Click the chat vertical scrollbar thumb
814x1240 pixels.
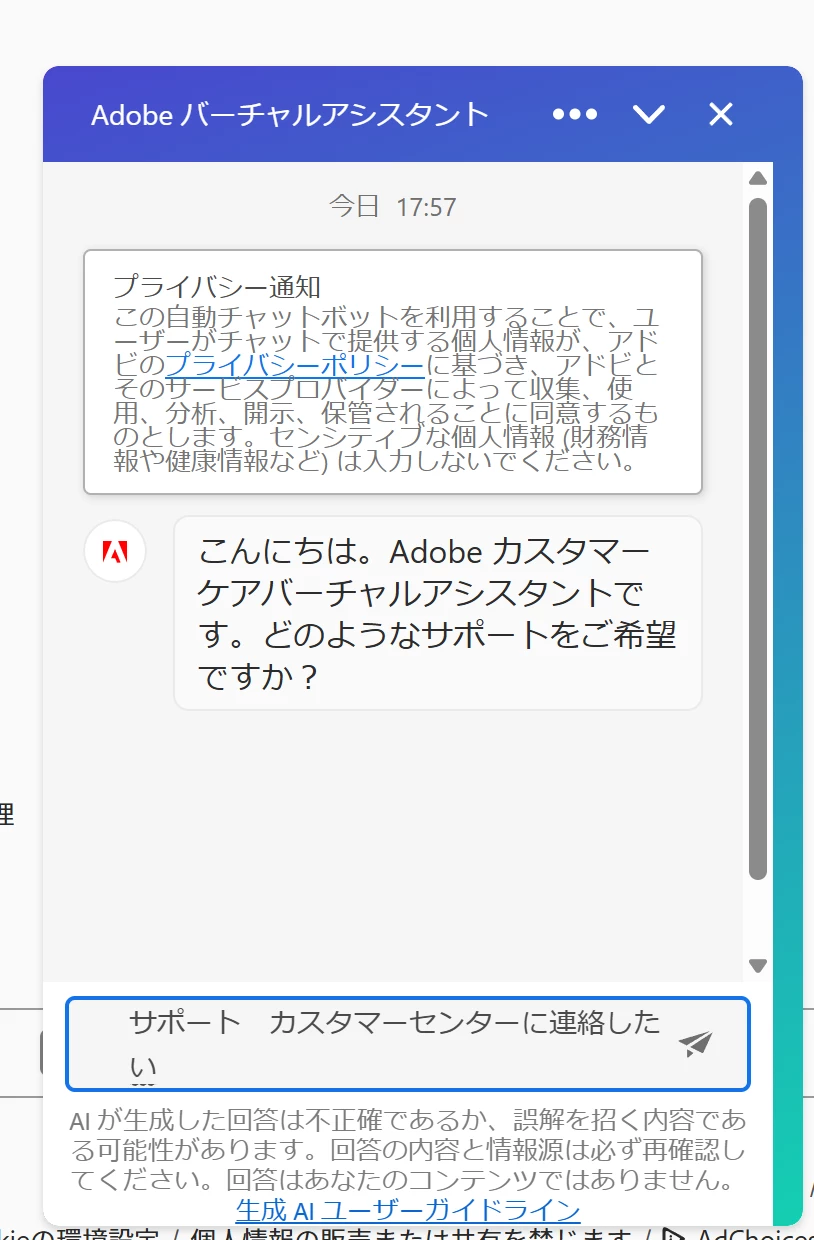(758, 538)
